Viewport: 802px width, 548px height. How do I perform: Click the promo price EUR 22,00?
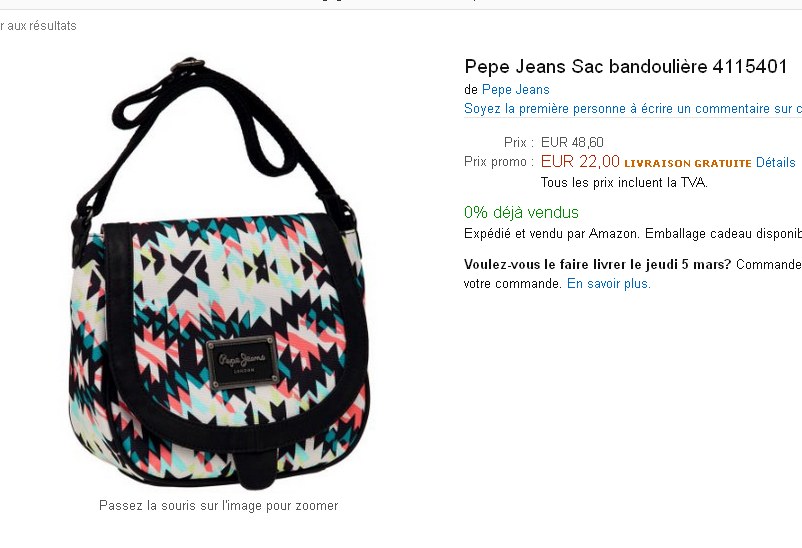pos(580,162)
